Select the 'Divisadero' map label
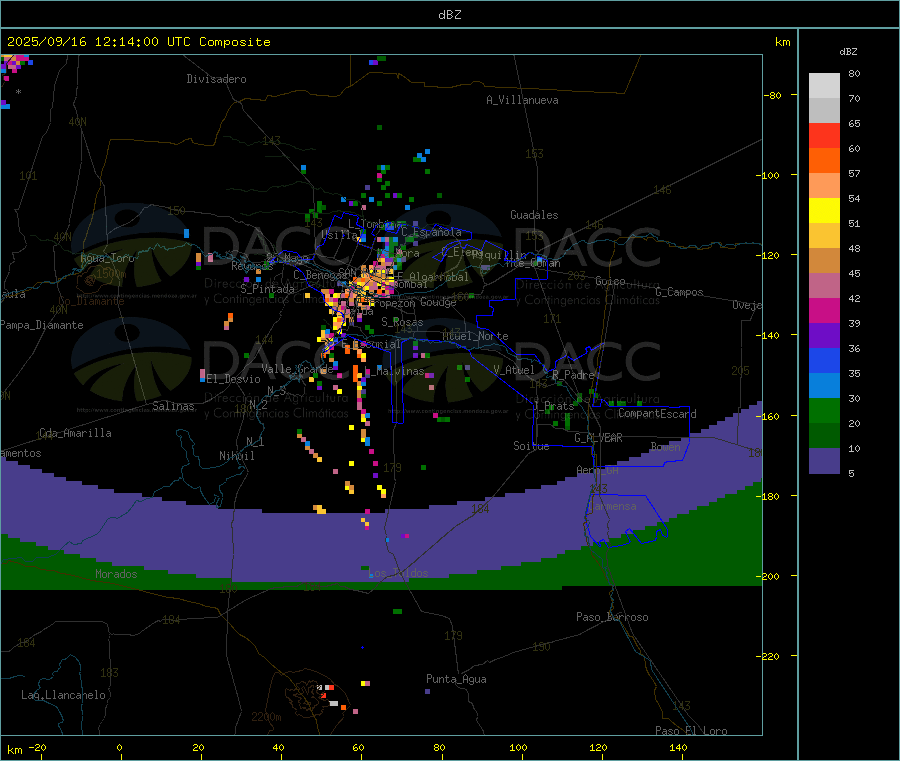Image resolution: width=900 pixels, height=761 pixels. [x=216, y=79]
